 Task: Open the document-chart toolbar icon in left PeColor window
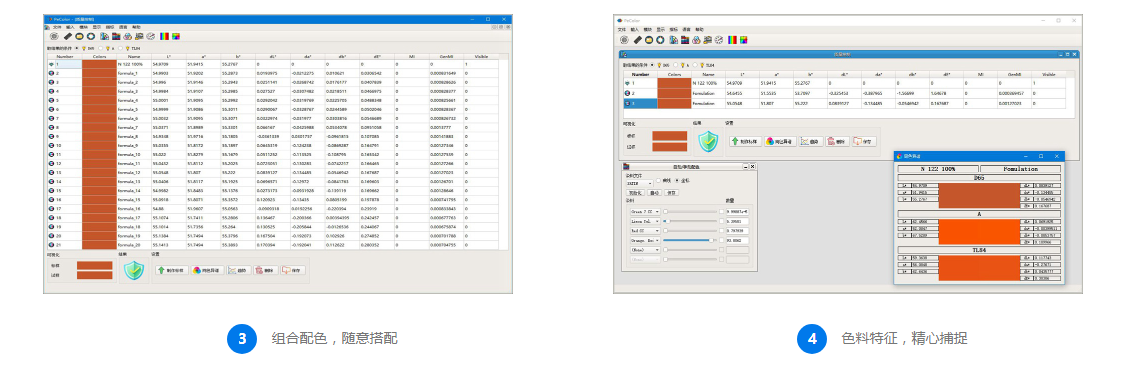tap(104, 37)
